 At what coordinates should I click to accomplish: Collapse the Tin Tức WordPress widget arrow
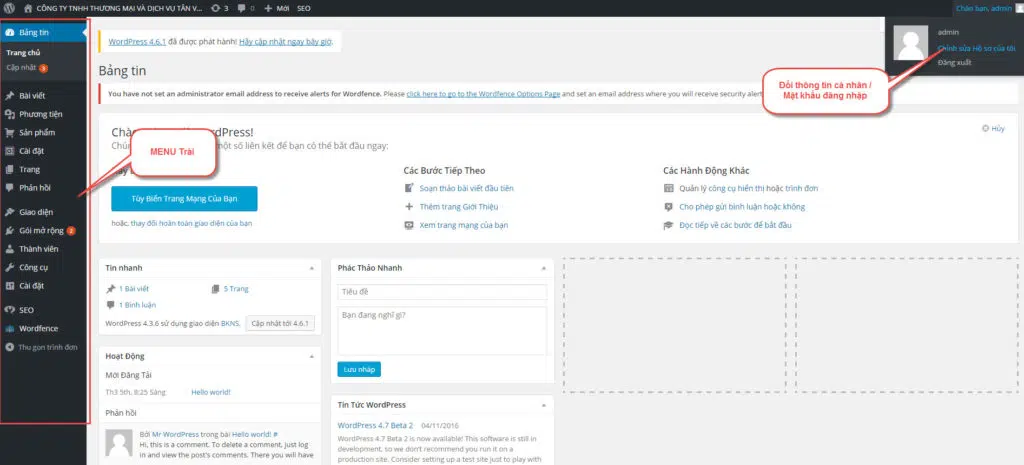point(544,405)
